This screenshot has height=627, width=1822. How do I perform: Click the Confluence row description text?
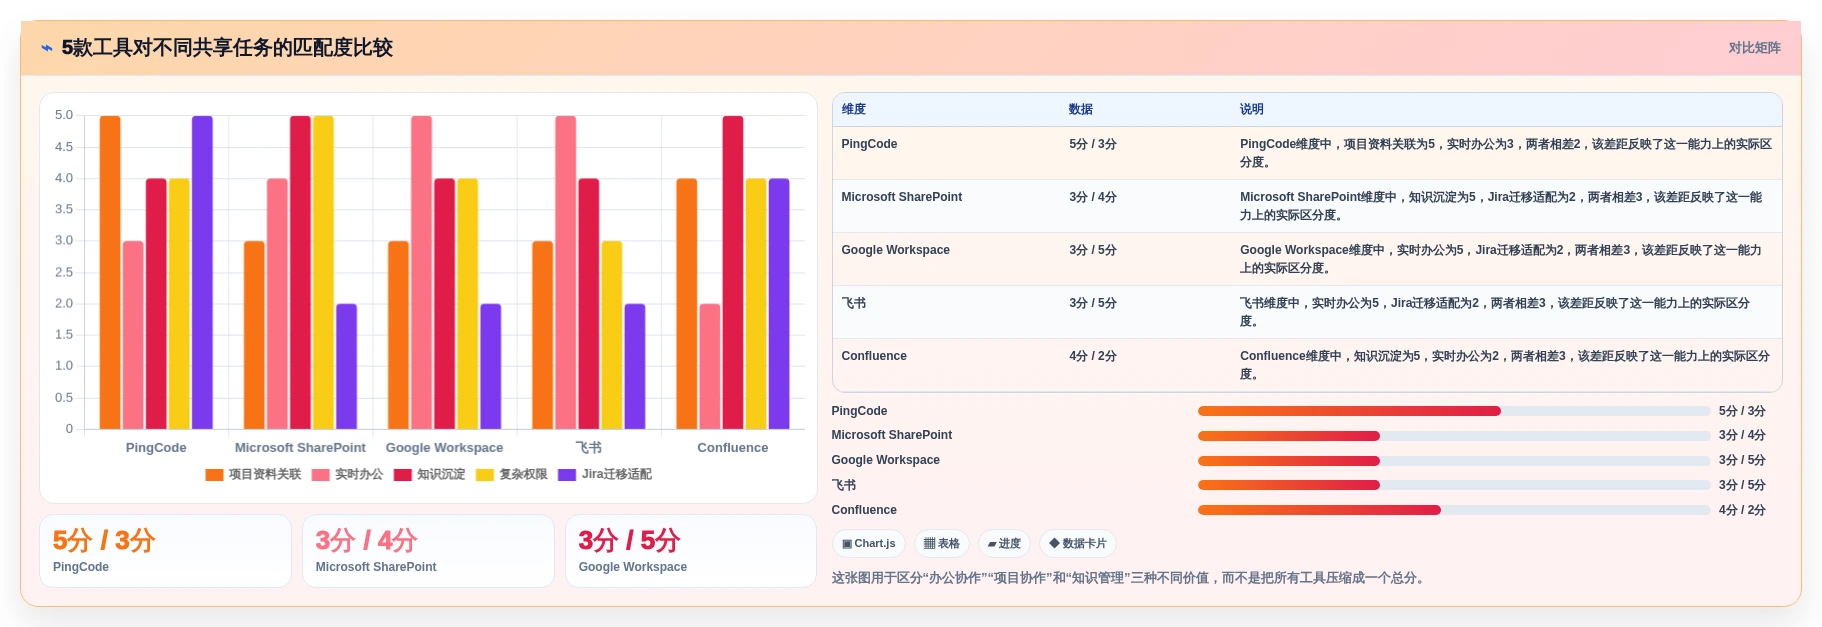click(x=1505, y=365)
